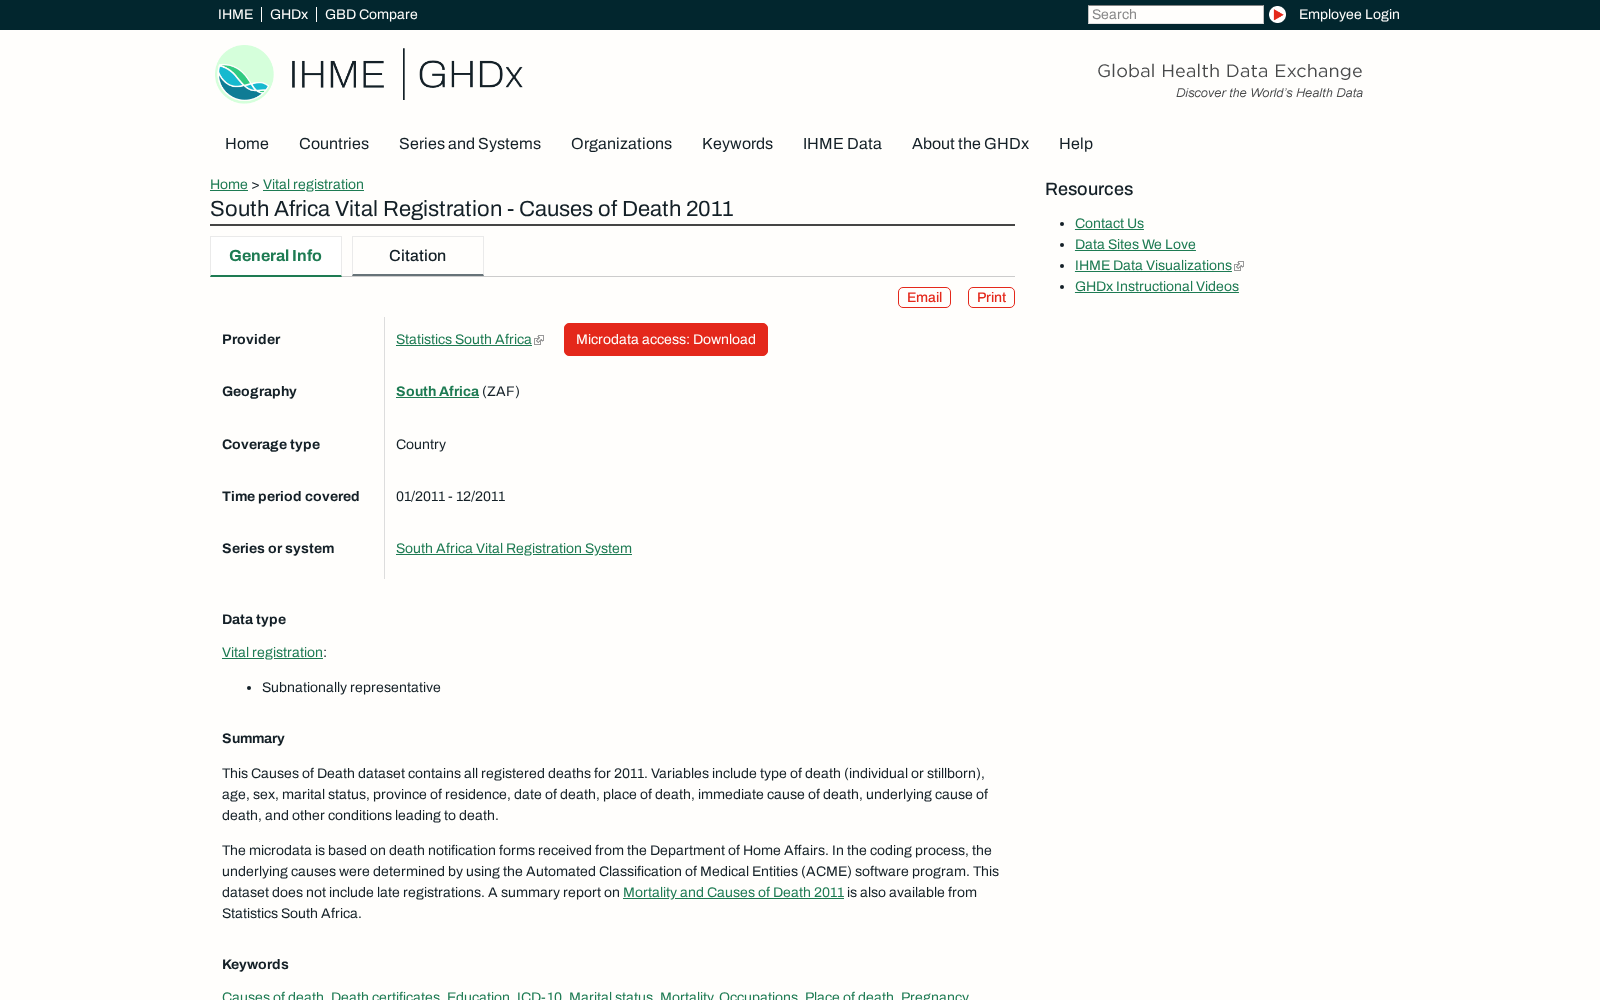The height and width of the screenshot is (1000, 1600).
Task: Open Contact Us in Resources
Action: coord(1109,224)
